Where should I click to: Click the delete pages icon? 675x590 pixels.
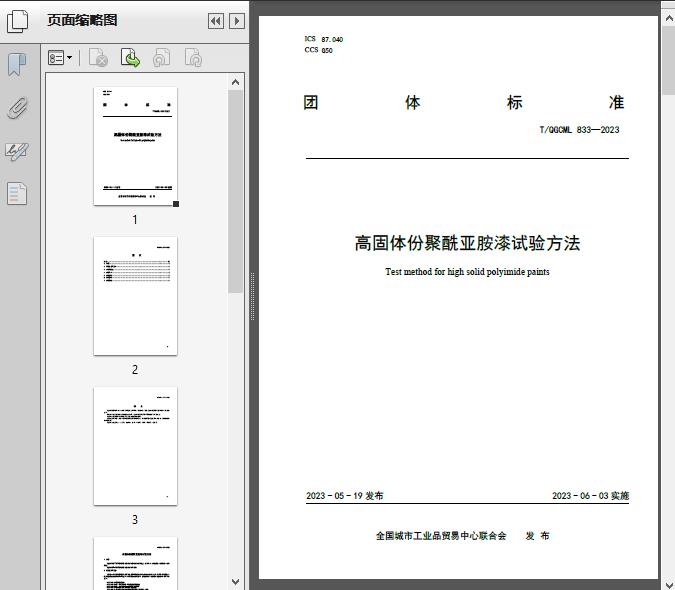[x=98, y=58]
